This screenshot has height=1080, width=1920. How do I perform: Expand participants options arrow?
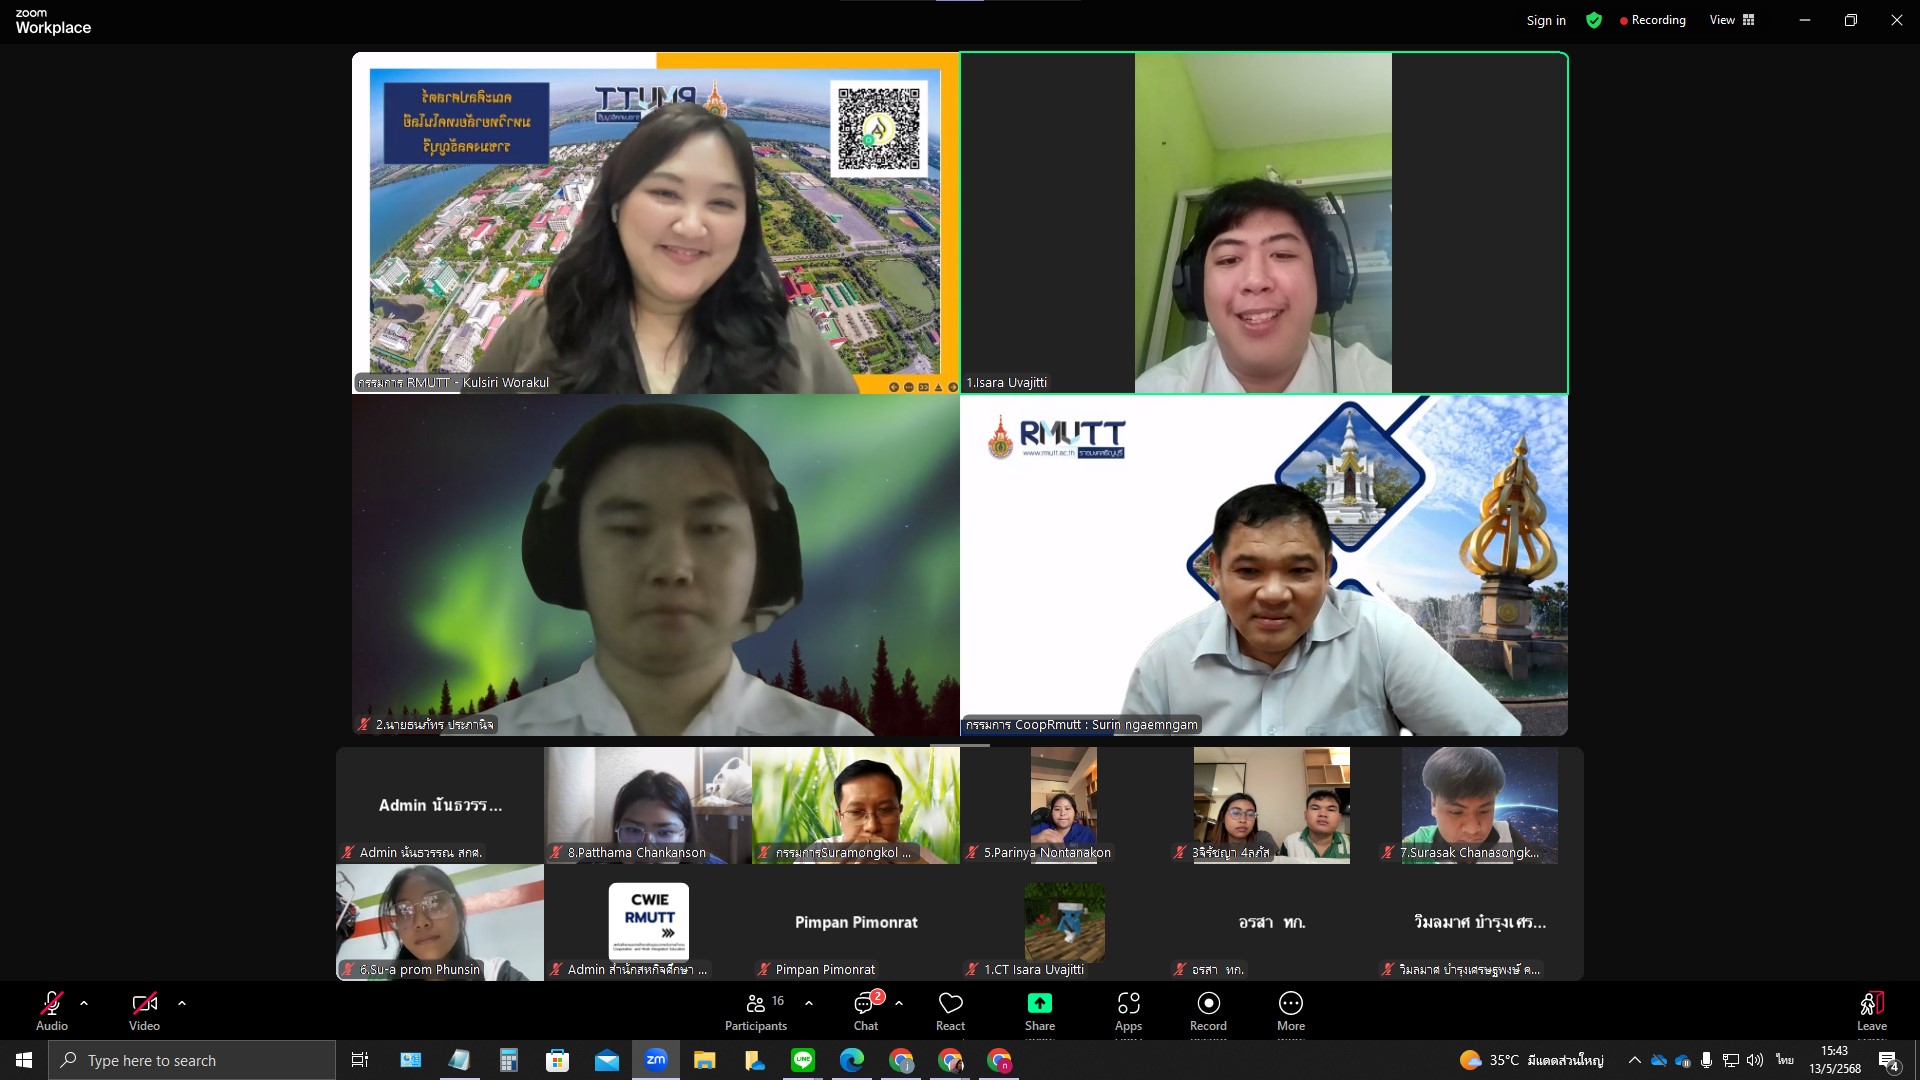point(809,1003)
